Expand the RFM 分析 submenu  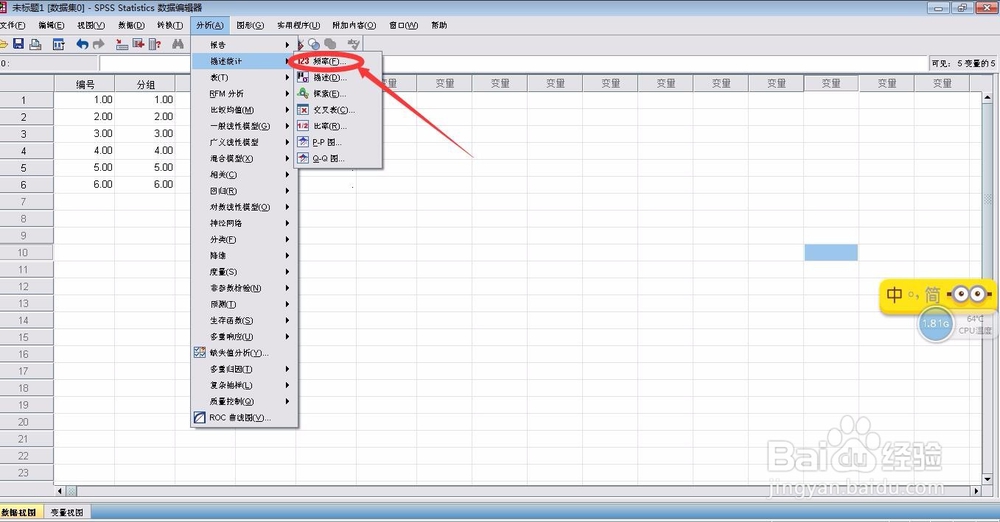click(244, 94)
